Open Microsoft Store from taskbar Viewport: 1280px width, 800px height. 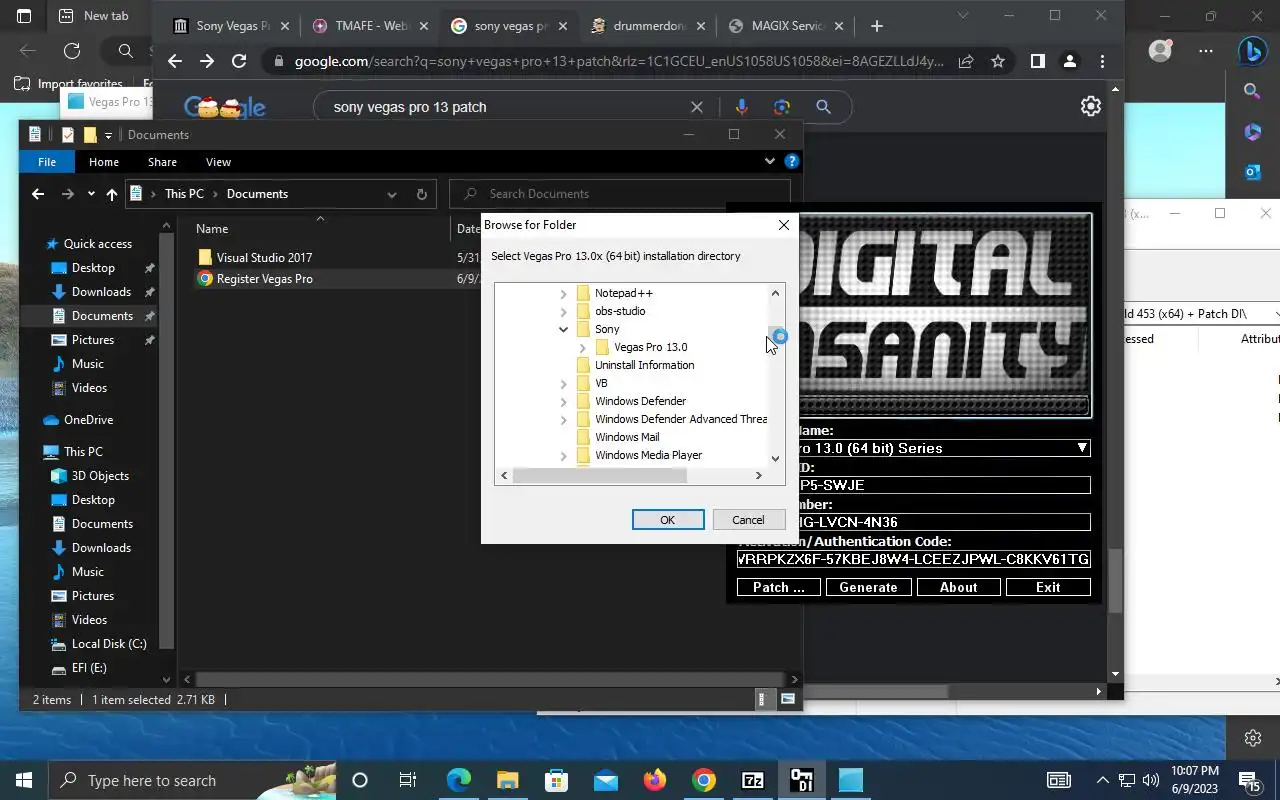[x=557, y=780]
